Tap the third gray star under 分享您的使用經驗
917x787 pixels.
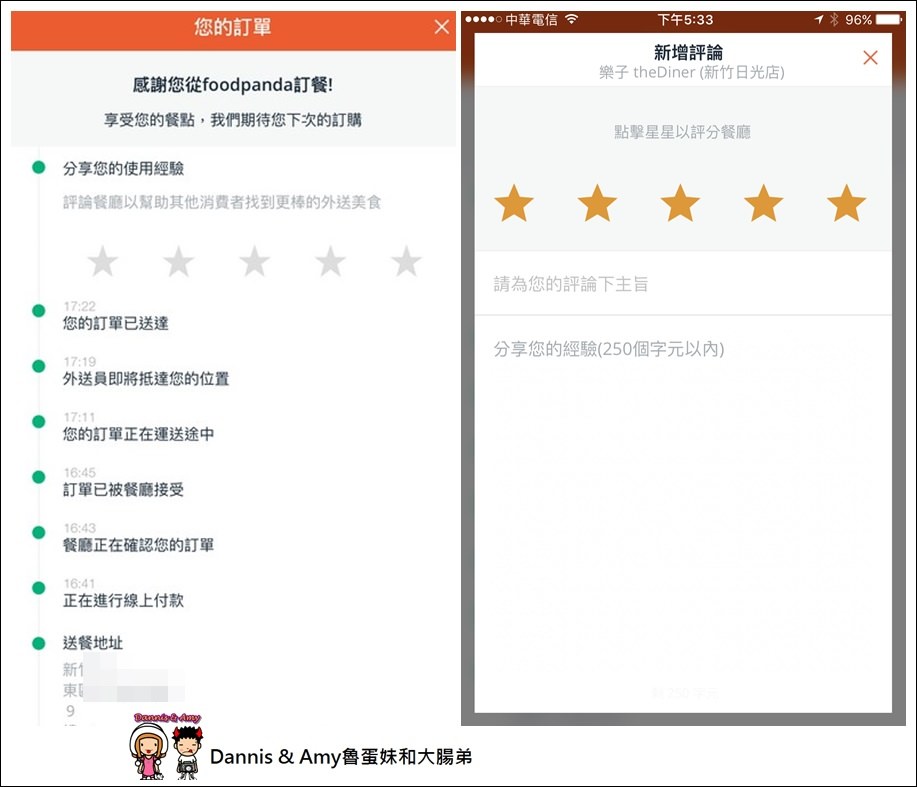[254, 261]
